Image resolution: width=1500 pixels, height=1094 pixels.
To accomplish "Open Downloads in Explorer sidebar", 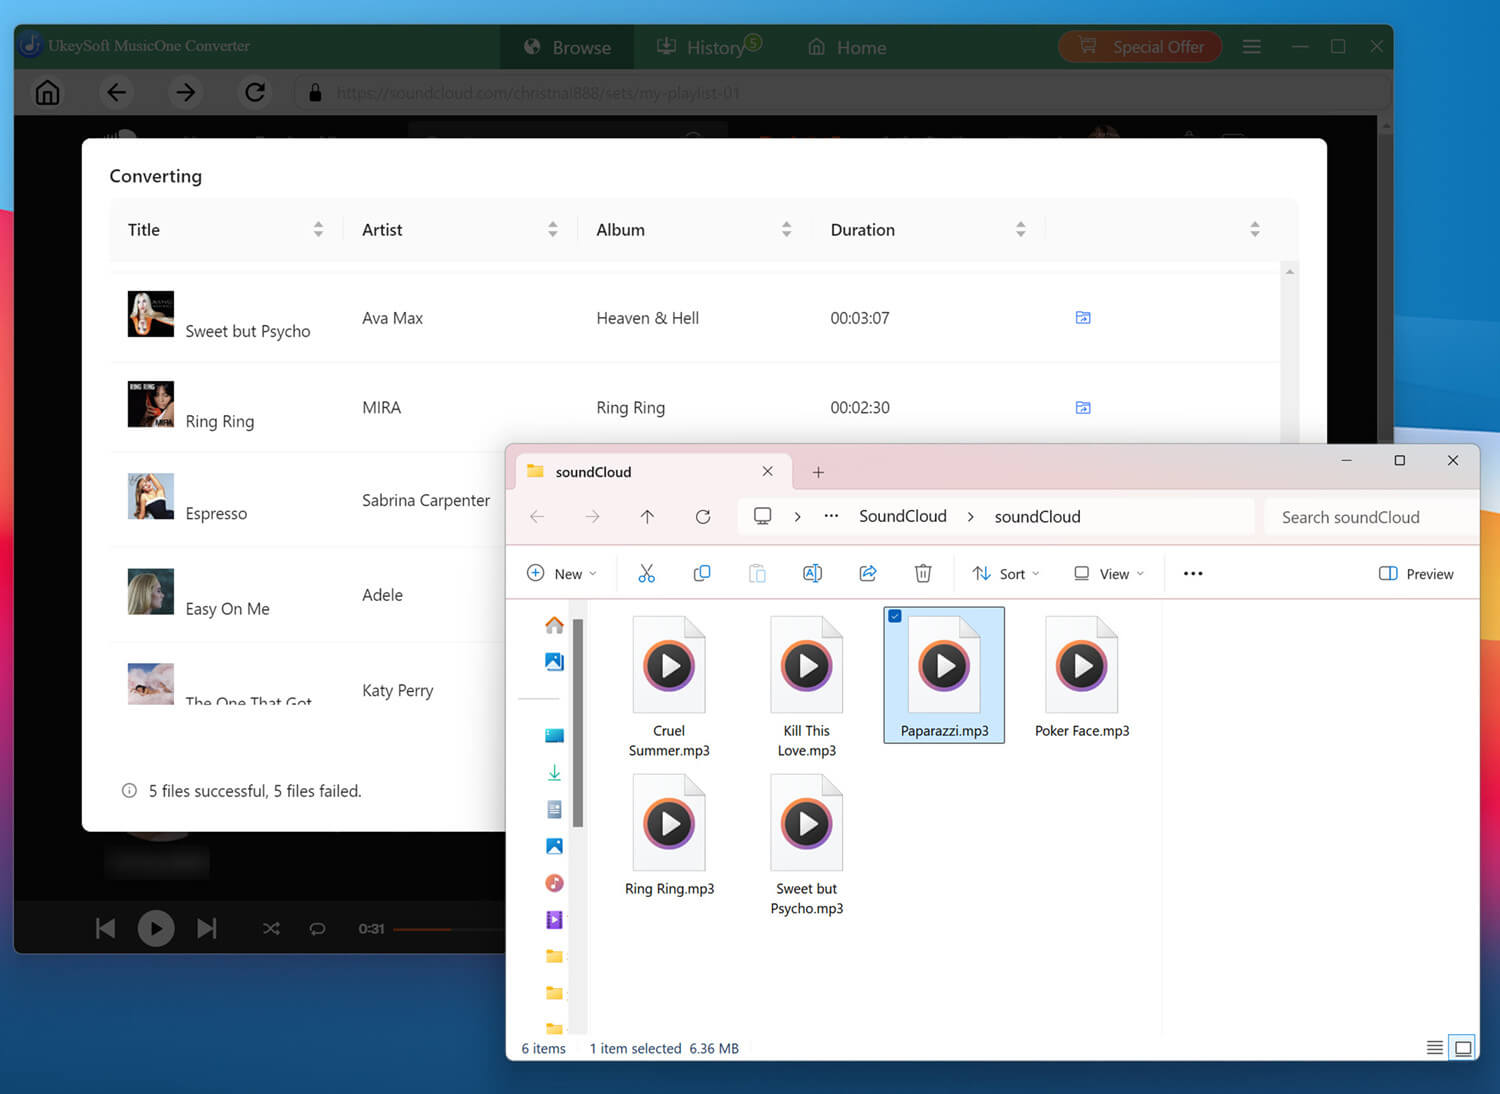I will (554, 773).
